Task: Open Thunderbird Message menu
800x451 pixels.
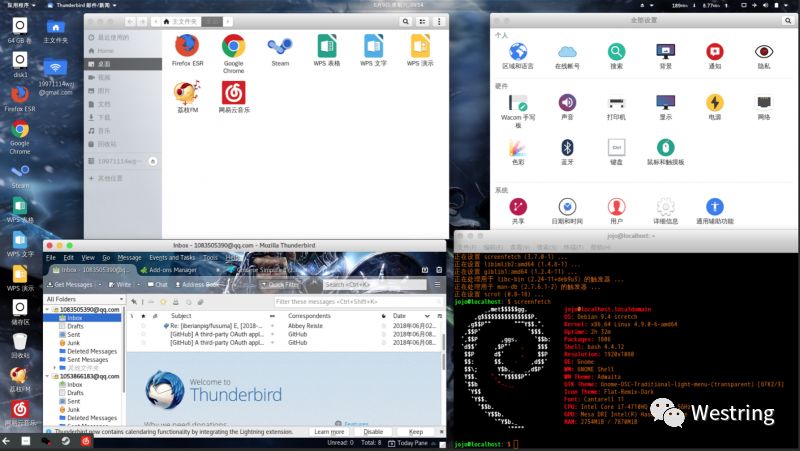Action: click(x=129, y=258)
